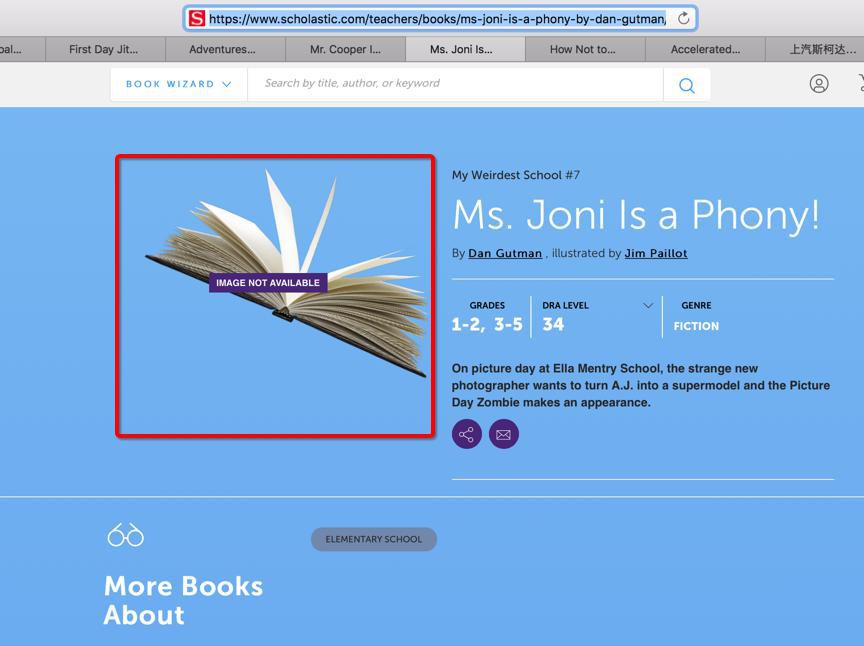Open the Dan Gutman author link
Screen dimensions: 864x646
point(505,254)
